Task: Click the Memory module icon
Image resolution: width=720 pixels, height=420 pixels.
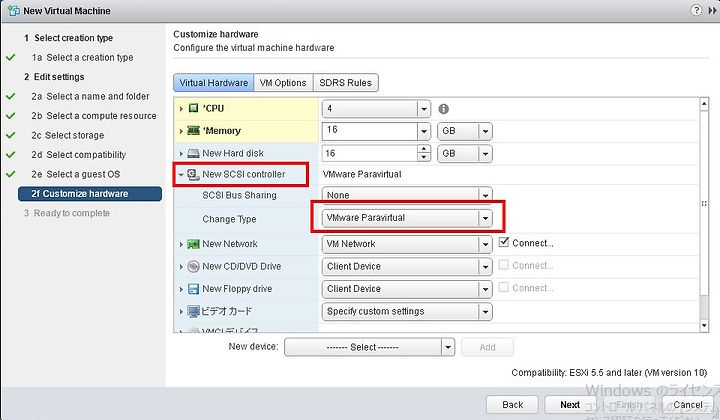Action: [193, 131]
